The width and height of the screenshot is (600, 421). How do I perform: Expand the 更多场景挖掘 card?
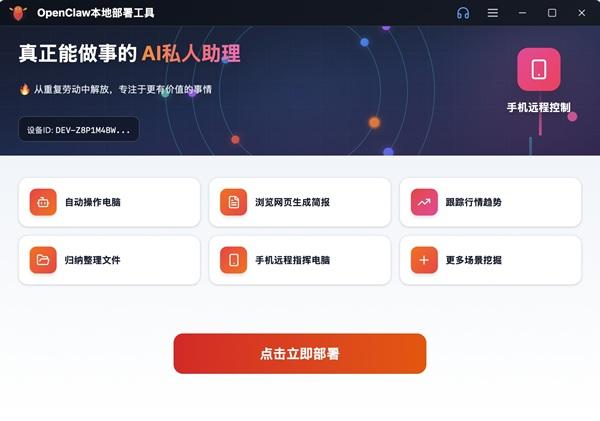(x=490, y=260)
